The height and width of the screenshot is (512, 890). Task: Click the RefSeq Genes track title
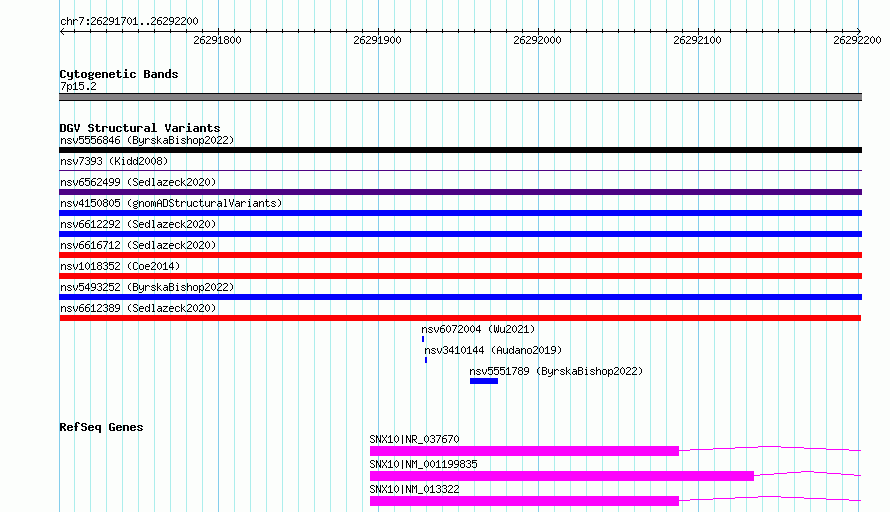coord(101,427)
